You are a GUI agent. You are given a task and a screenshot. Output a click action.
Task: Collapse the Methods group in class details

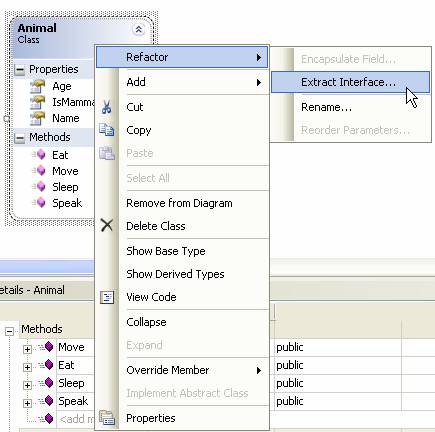click(x=9, y=331)
